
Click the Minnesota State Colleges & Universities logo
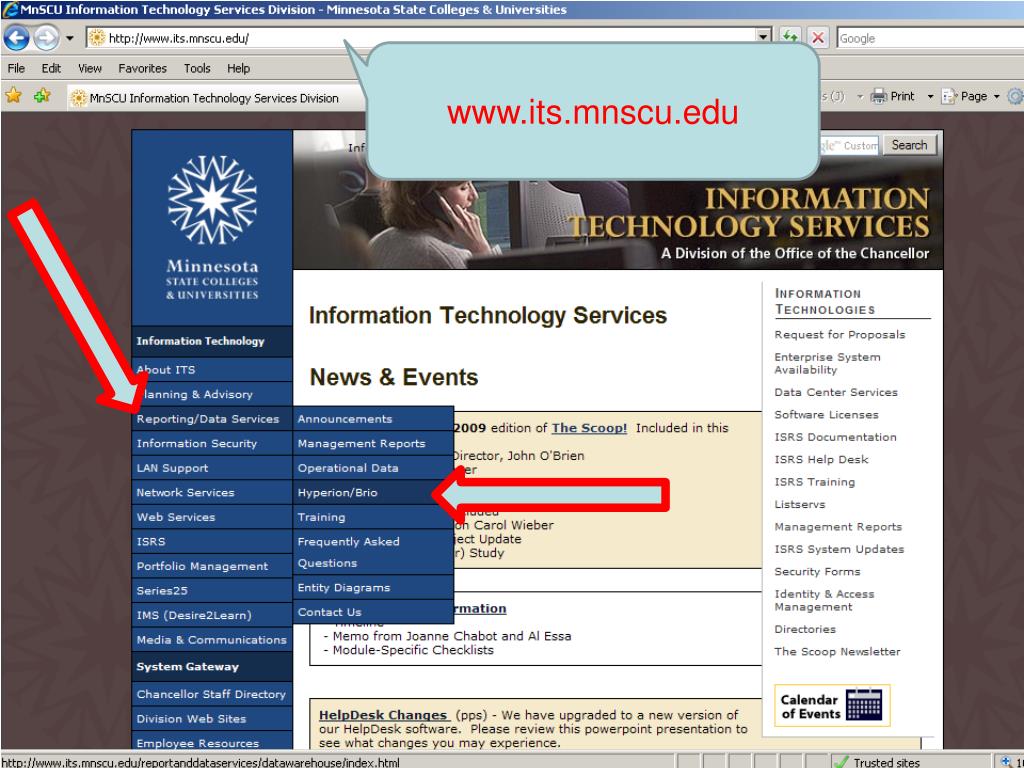212,227
